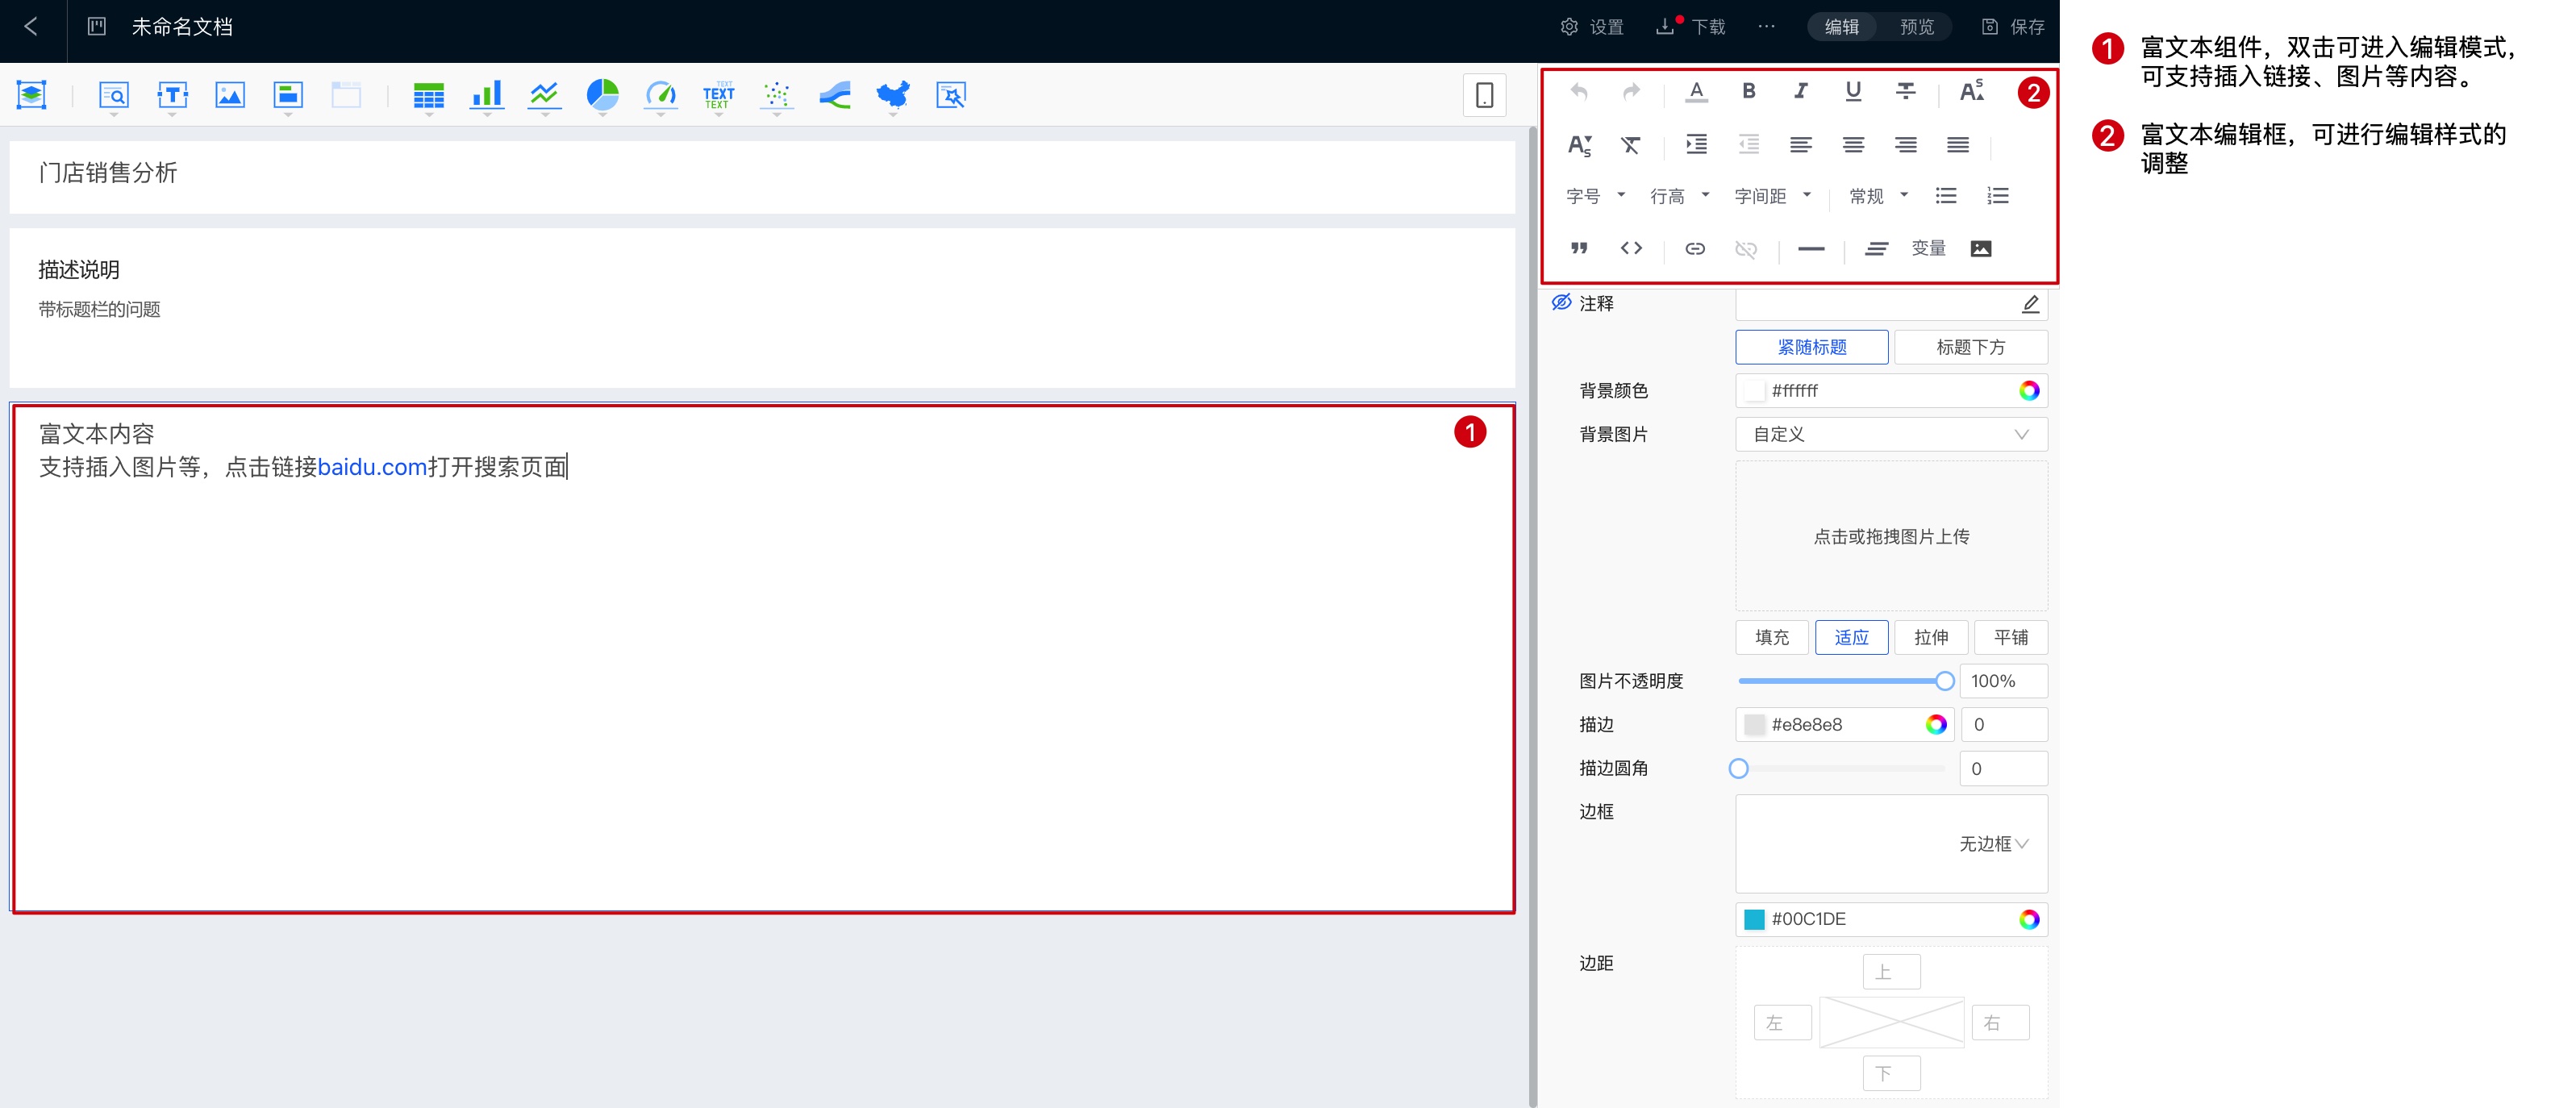Viewport: 2576px width, 1108px height.
Task: Open the 字间距 letter spacing dropdown
Action: (1772, 196)
